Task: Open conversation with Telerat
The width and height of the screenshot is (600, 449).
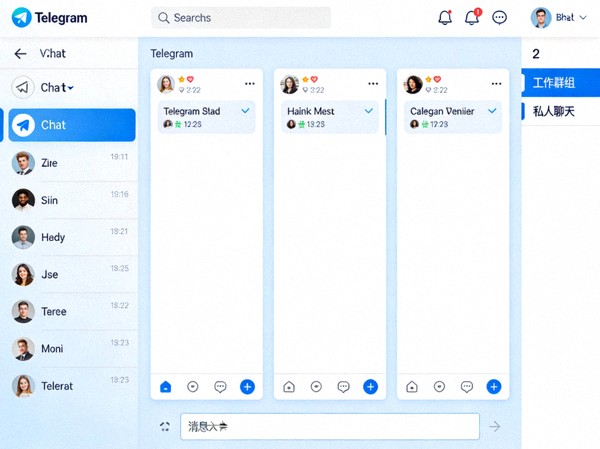Action: pyautogui.click(x=70, y=386)
